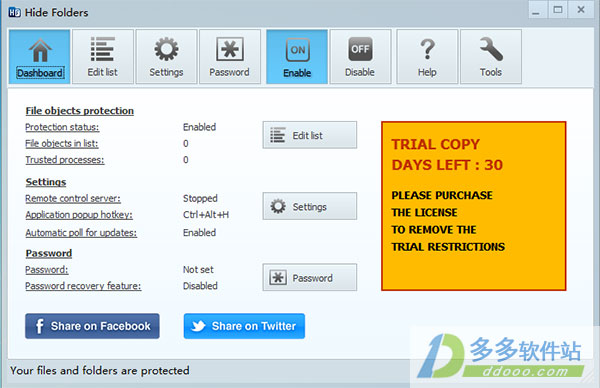The image size is (600, 388).
Task: Click the Settings button in dashboard panel
Action: [x=310, y=206]
